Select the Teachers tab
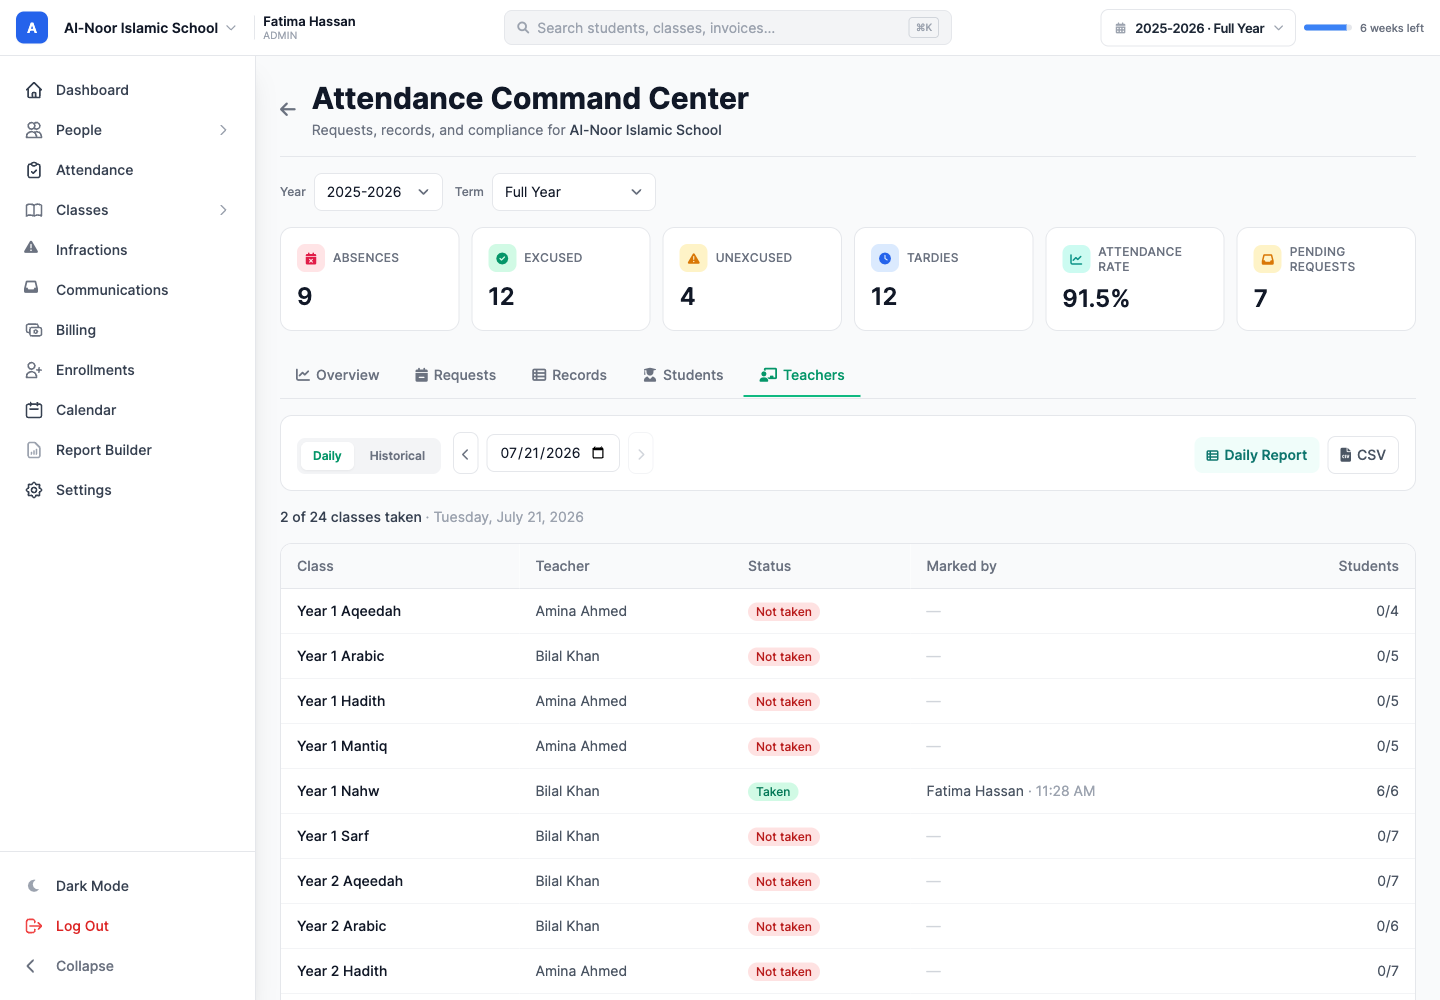1440x1000 pixels. 802,375
